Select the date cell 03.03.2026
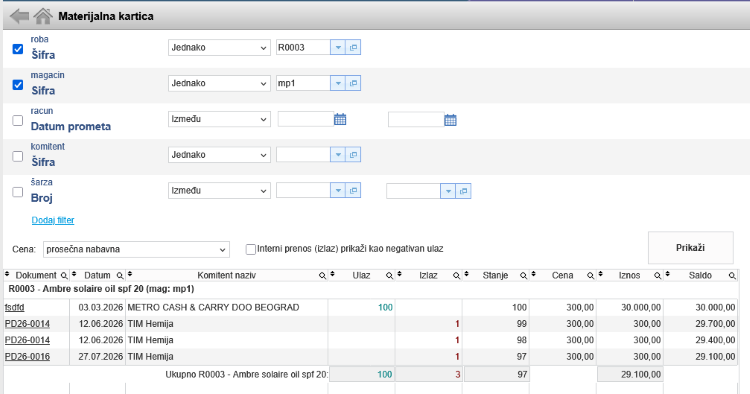 coord(98,307)
